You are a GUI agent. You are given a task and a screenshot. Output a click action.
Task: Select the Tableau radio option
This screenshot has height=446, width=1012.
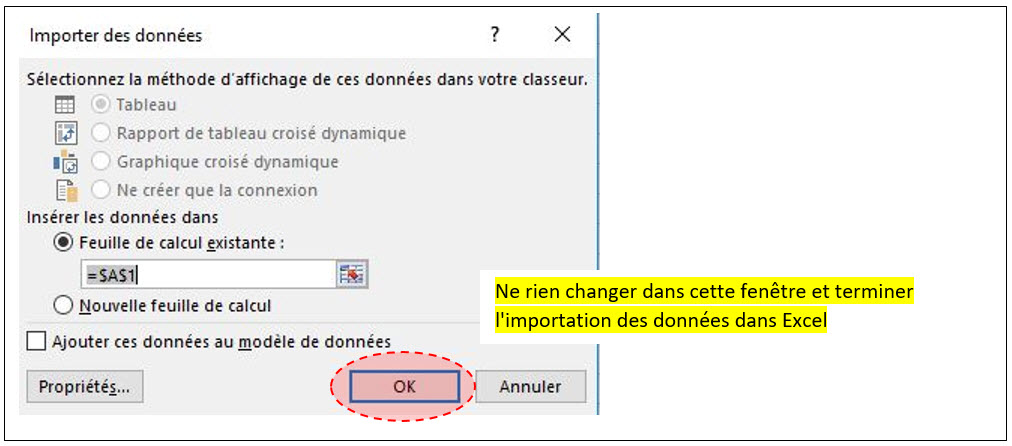(x=101, y=104)
